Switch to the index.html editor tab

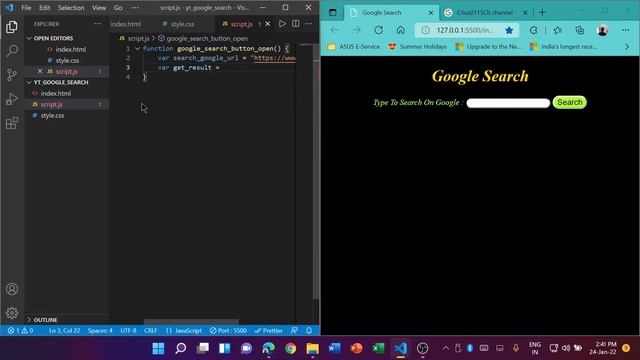pyautogui.click(x=125, y=24)
